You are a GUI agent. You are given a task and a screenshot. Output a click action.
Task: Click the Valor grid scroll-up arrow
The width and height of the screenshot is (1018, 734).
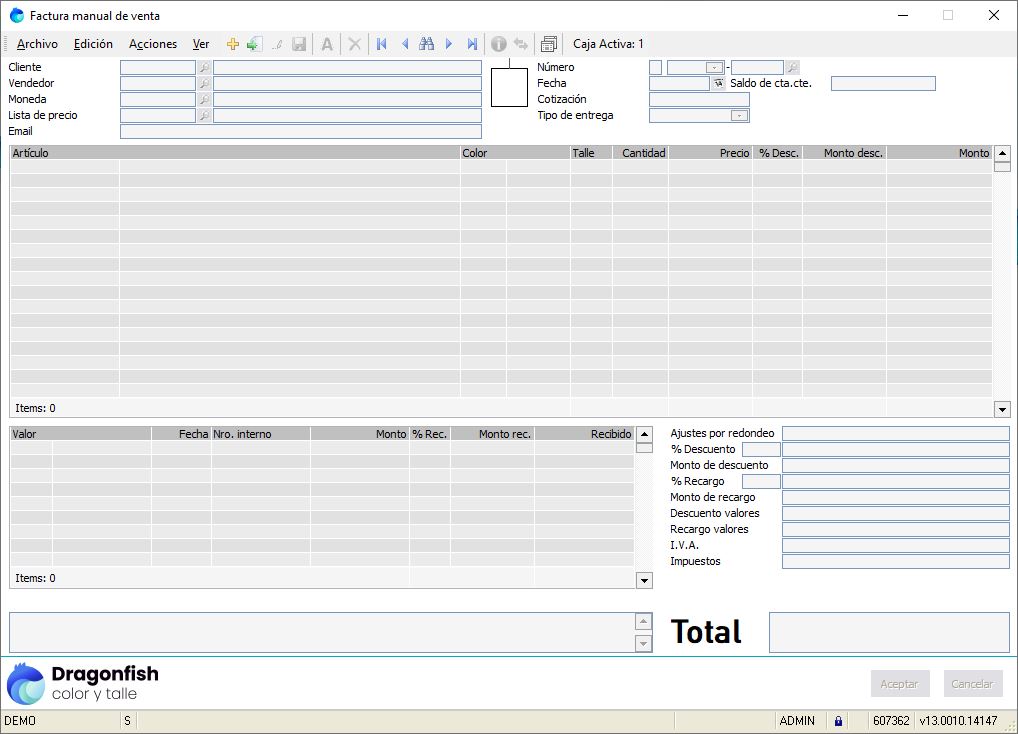[644, 434]
